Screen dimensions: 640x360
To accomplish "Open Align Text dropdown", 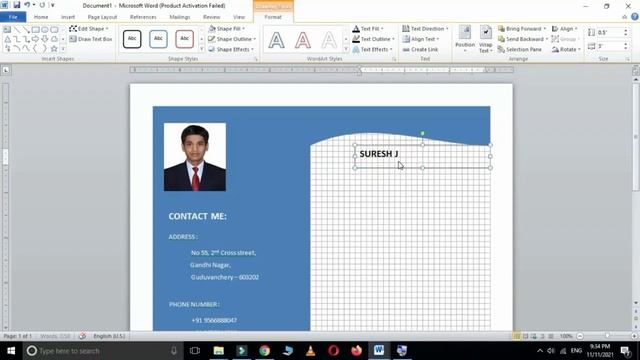I will click(x=420, y=39).
